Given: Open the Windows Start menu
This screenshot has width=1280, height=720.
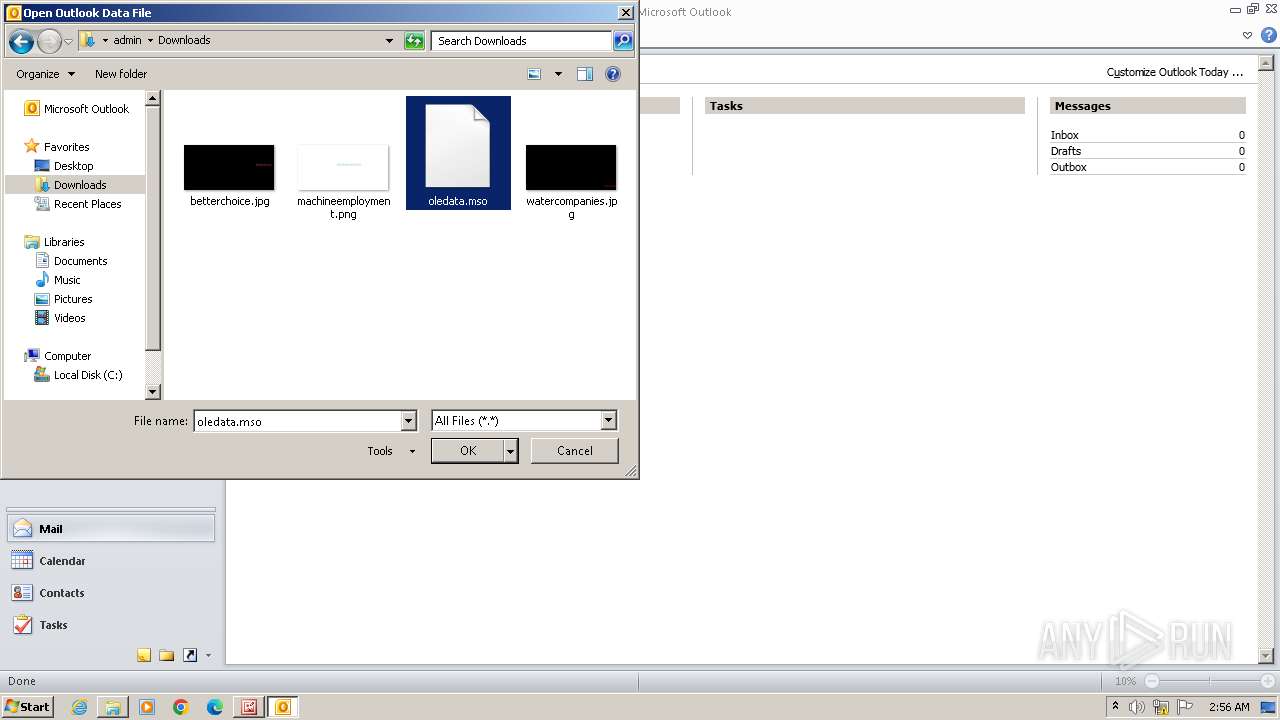Looking at the screenshot, I should pos(28,707).
